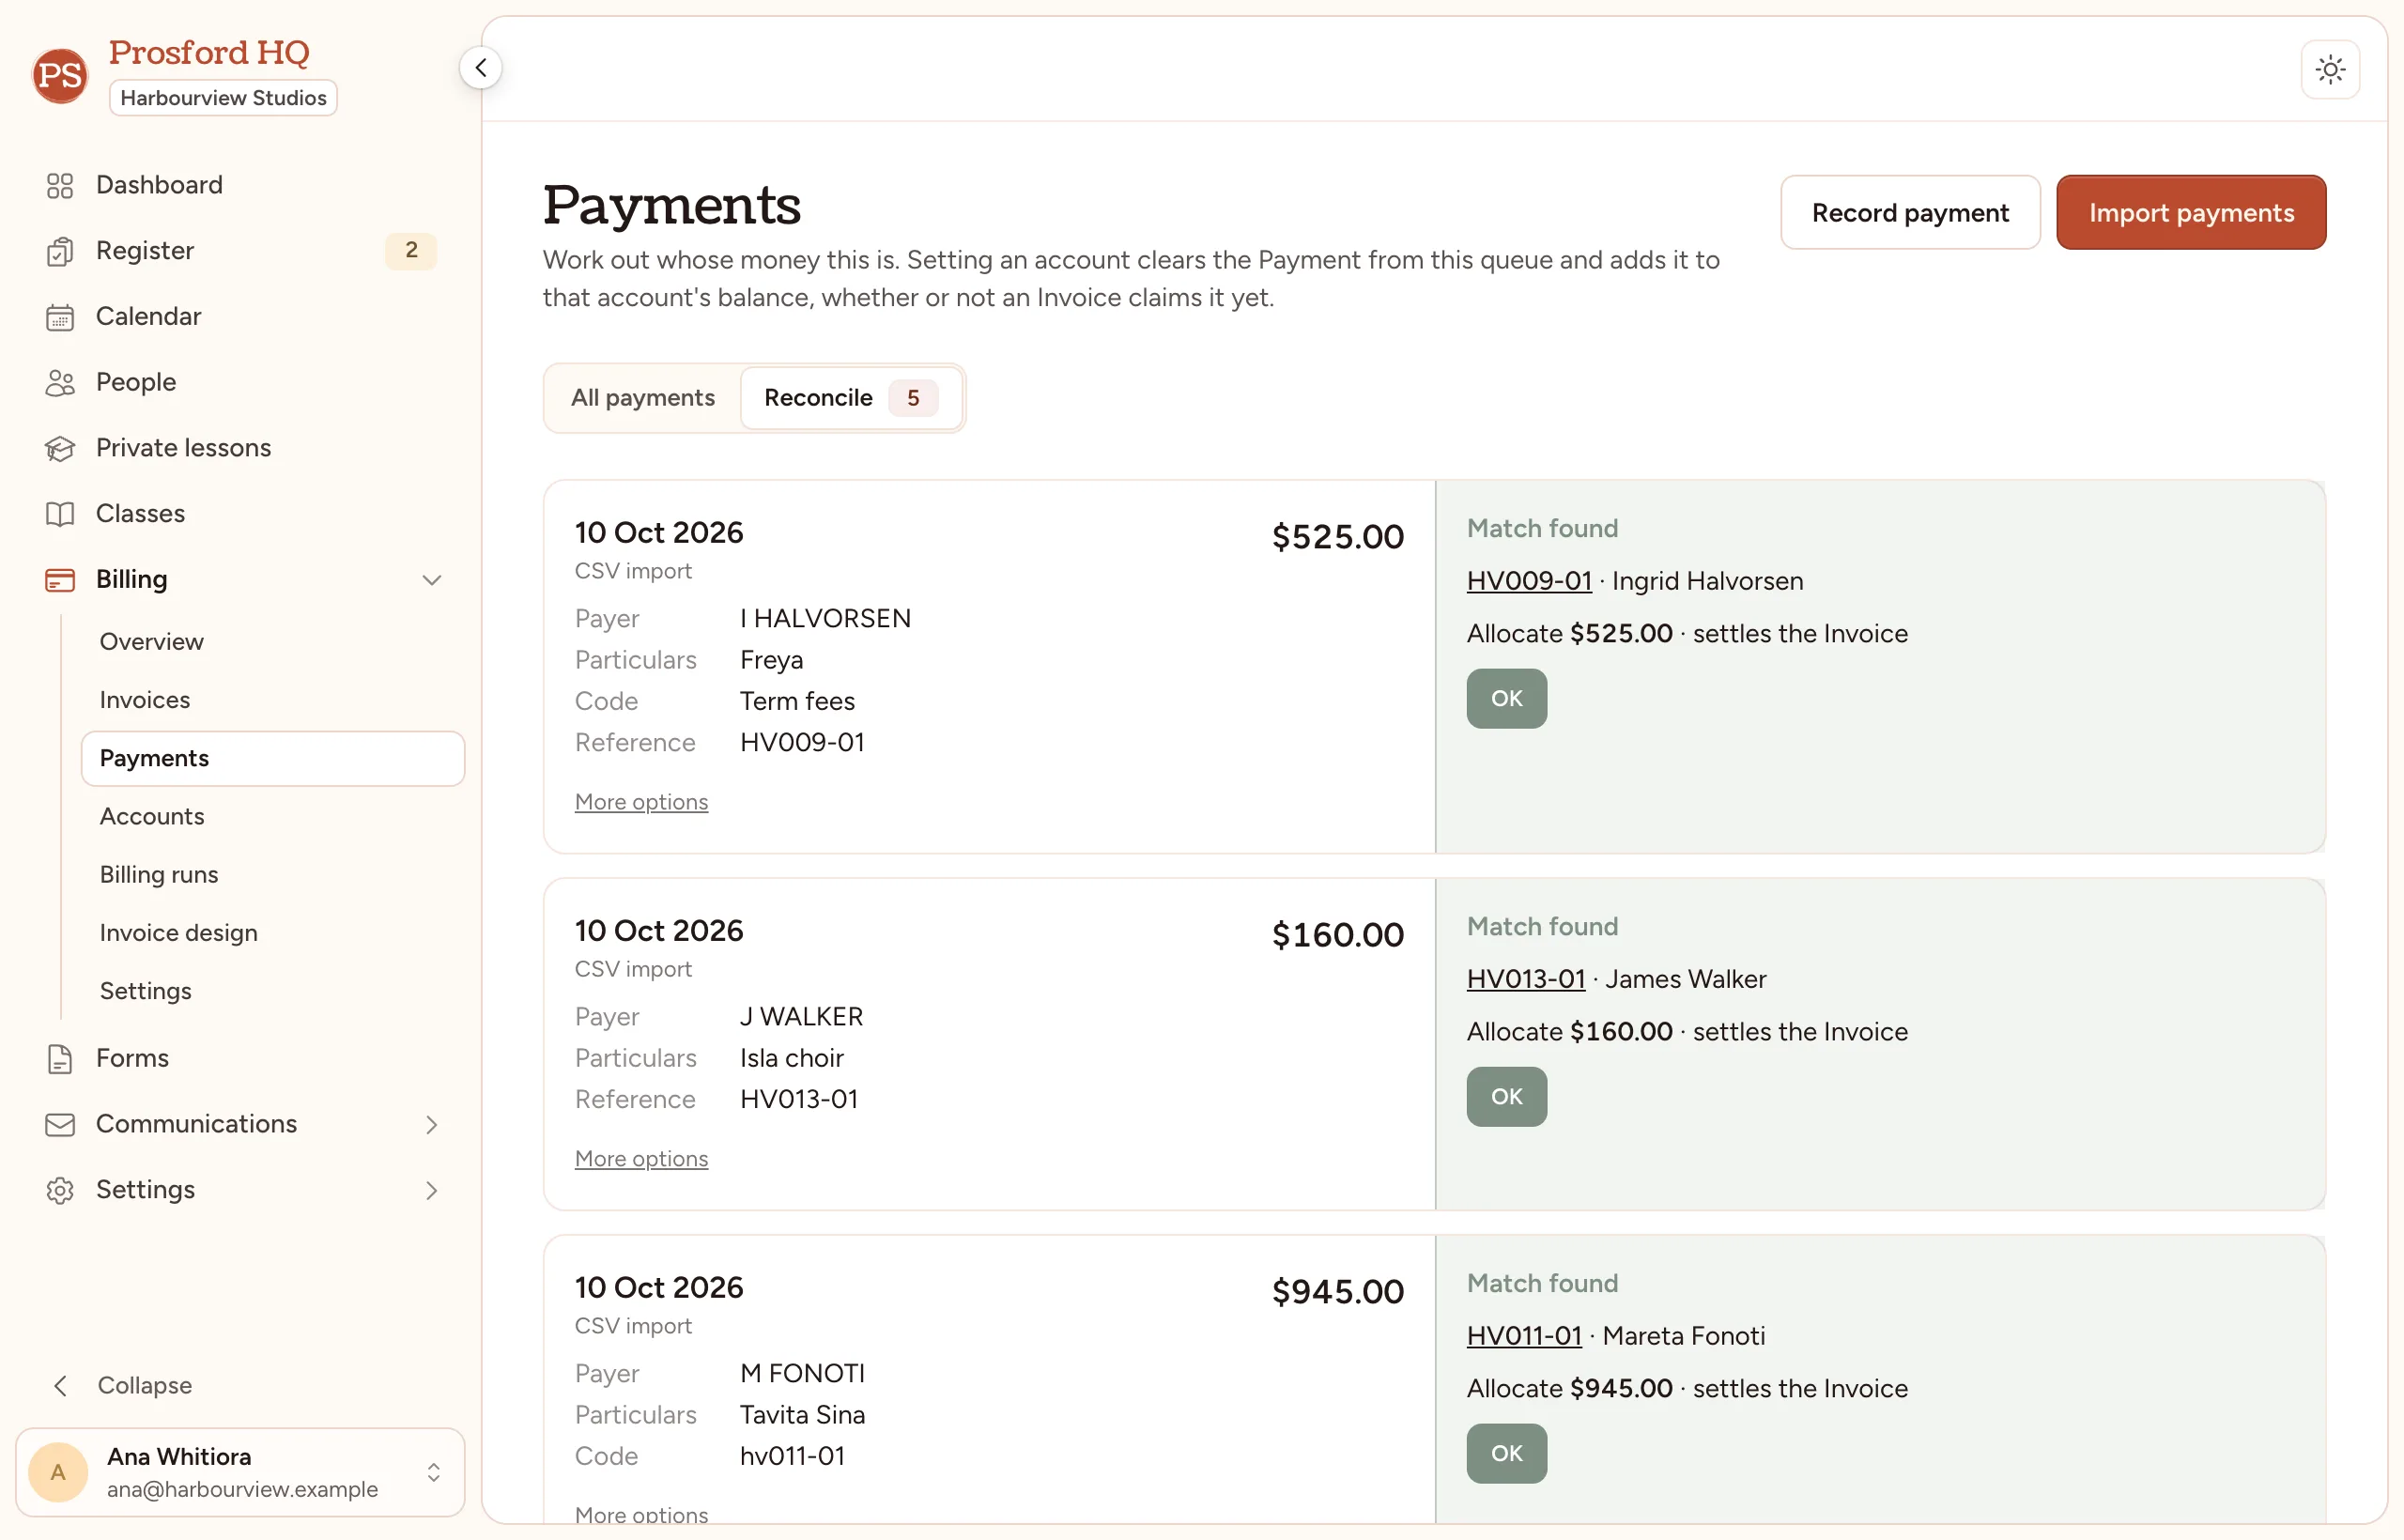Click the Forms document icon
The image size is (2404, 1540).
pos(60,1058)
